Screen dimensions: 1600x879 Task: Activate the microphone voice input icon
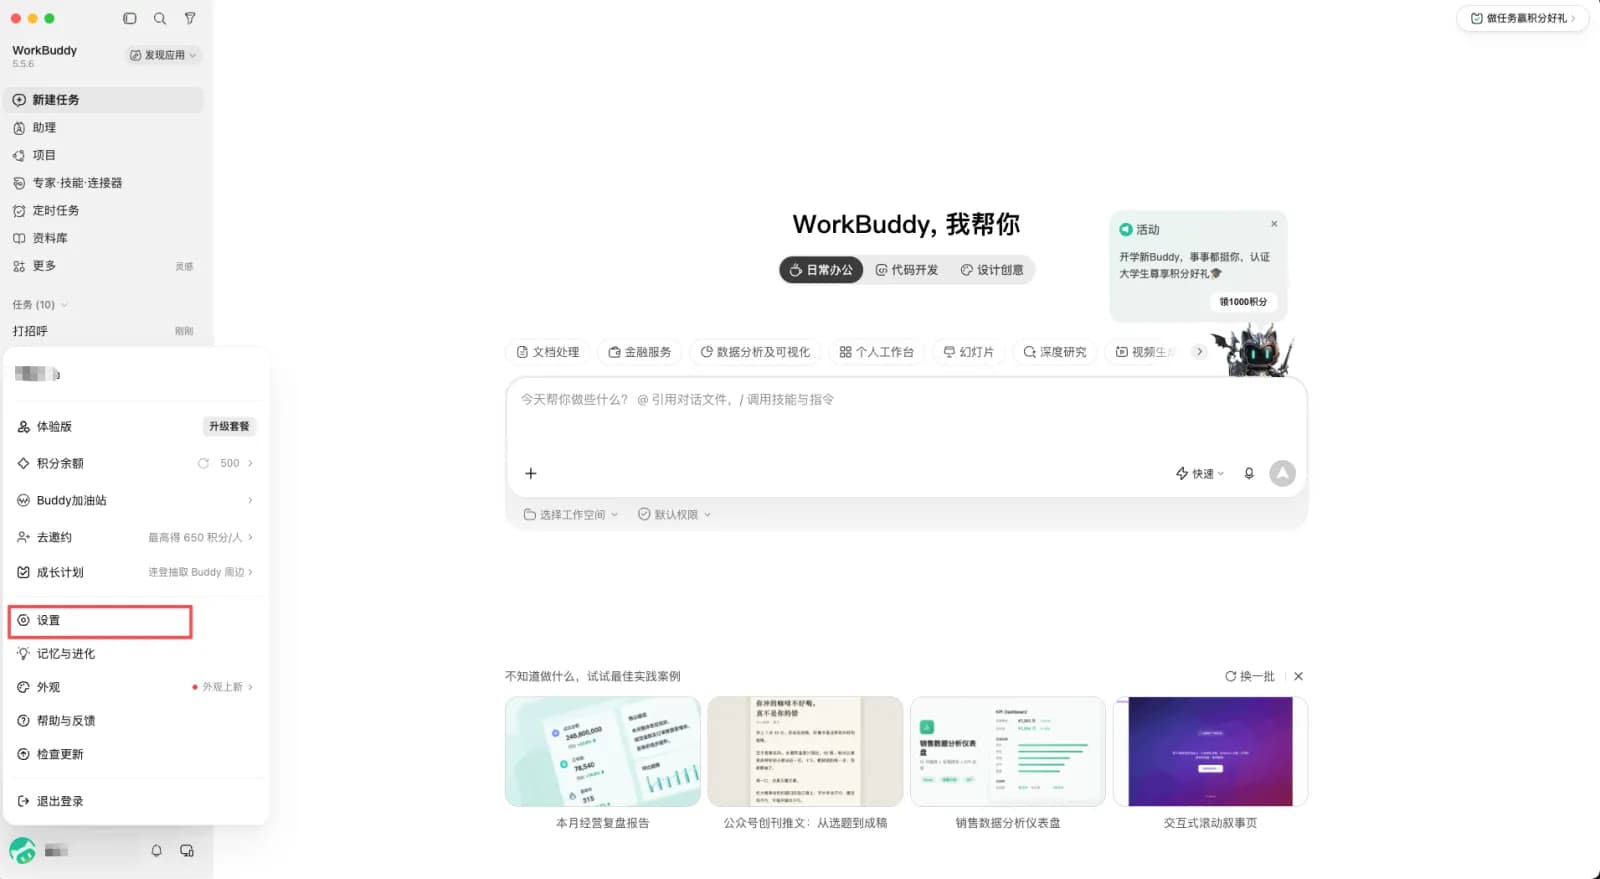[x=1249, y=473]
